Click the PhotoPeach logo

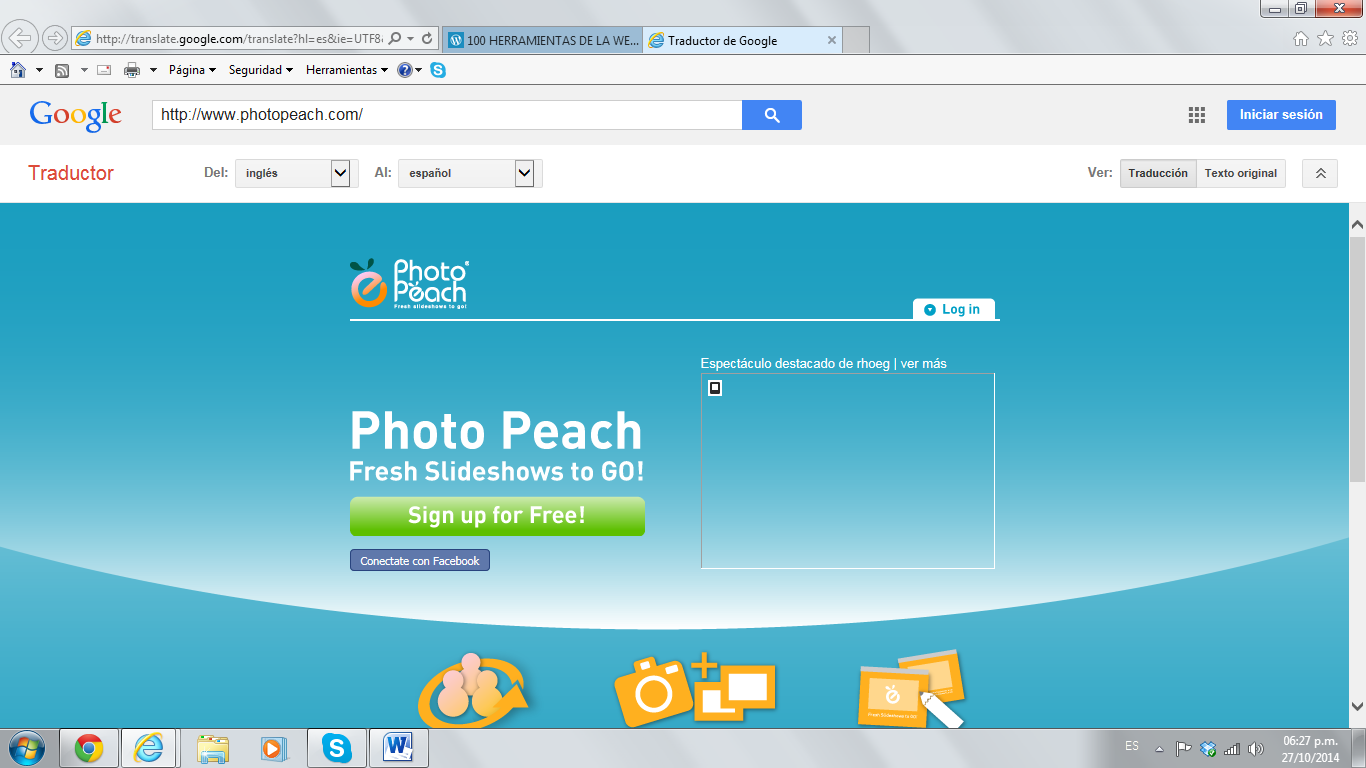coord(409,284)
